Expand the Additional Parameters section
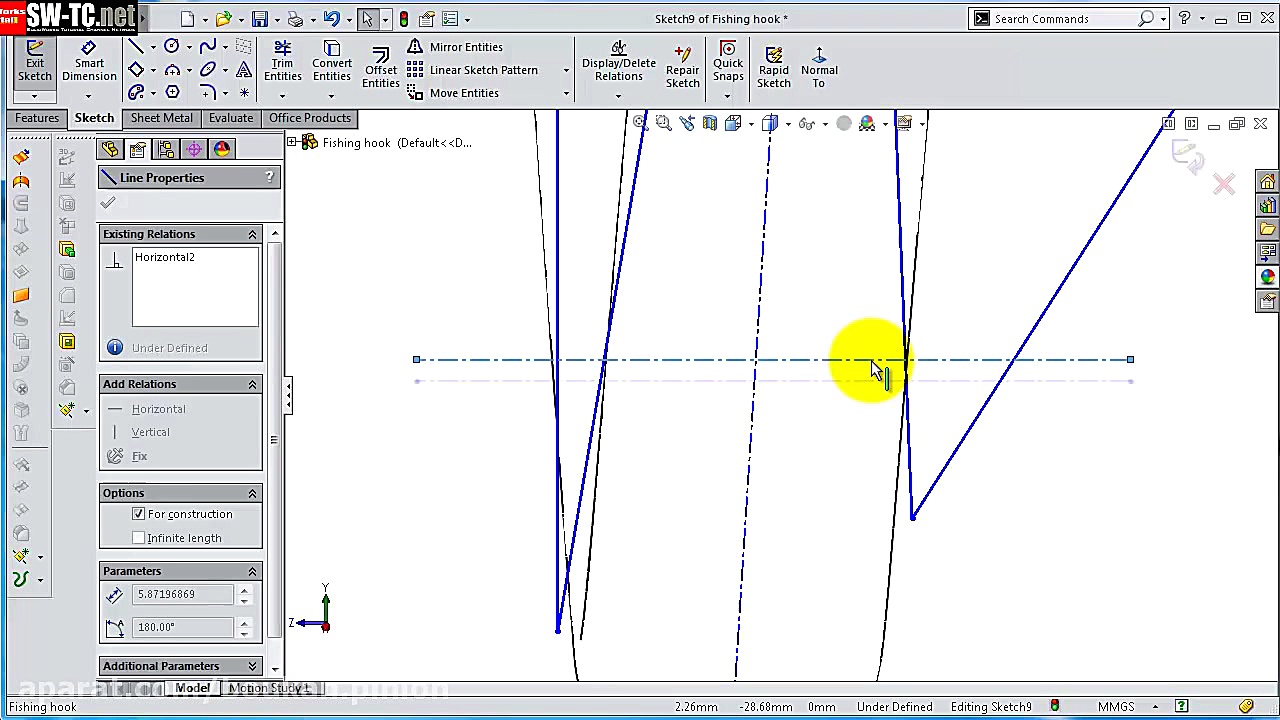This screenshot has width=1280, height=720. click(x=252, y=665)
